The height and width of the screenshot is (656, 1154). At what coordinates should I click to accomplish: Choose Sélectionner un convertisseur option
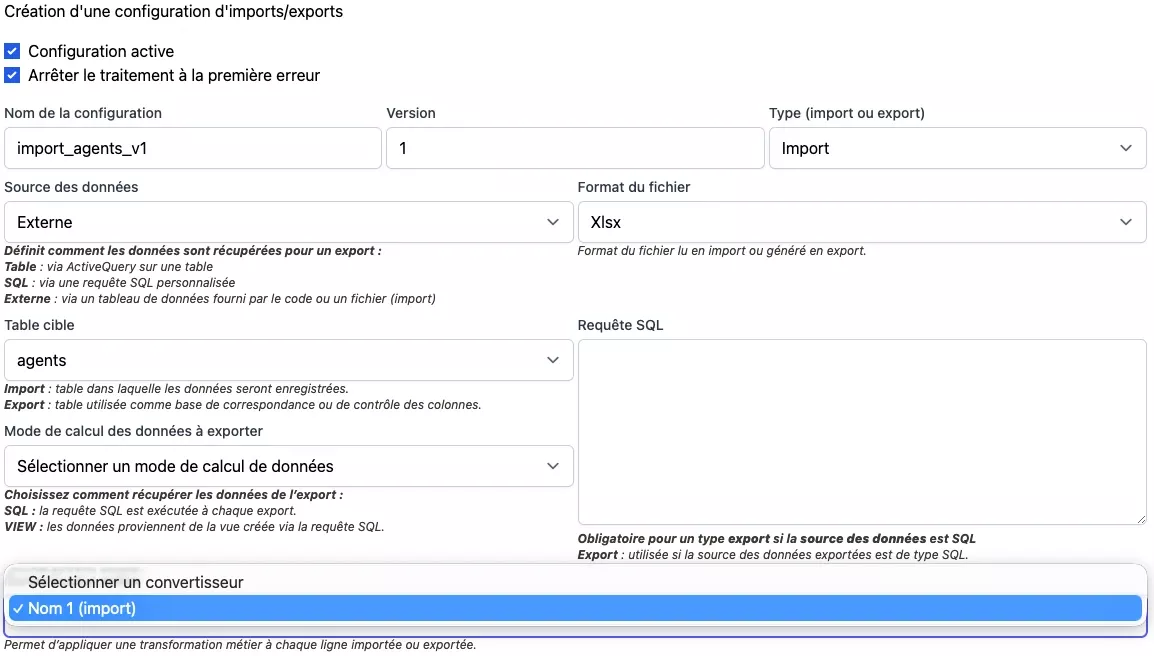(x=136, y=582)
